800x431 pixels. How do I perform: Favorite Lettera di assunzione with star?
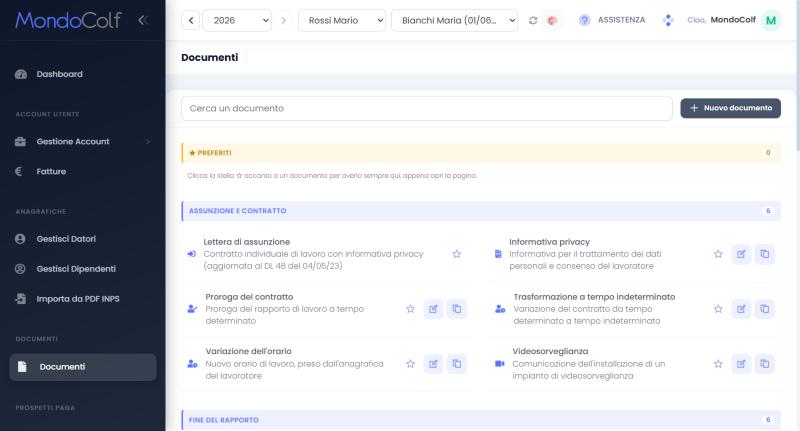457,254
